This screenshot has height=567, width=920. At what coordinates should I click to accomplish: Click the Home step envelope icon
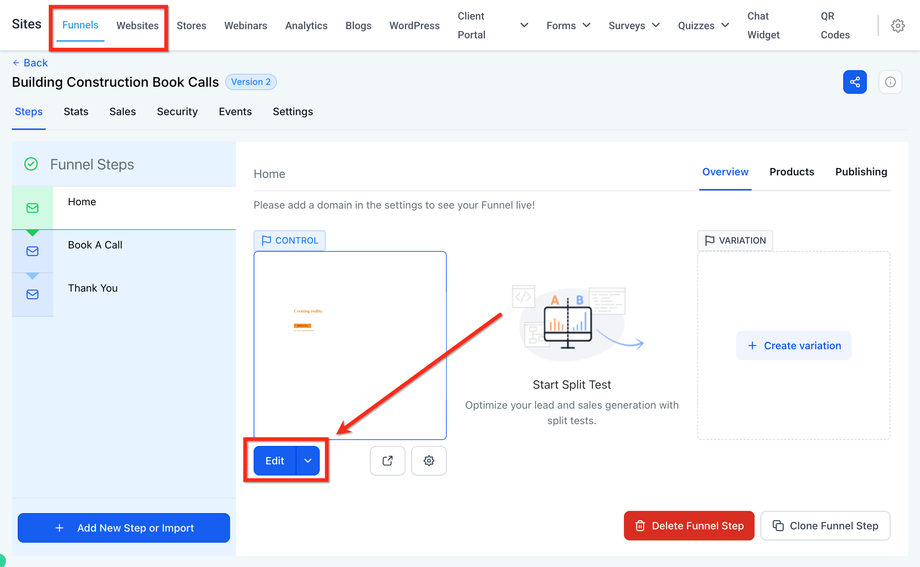[32, 208]
